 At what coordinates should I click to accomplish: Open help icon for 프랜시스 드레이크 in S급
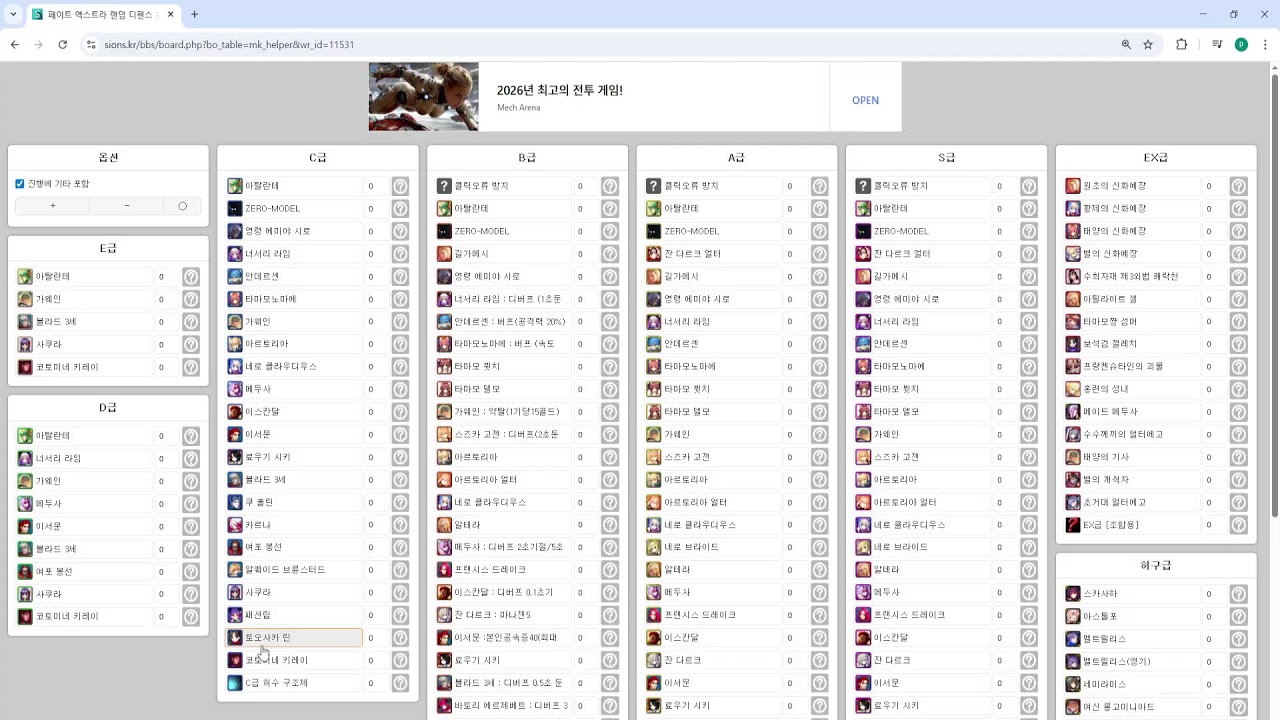[1029, 615]
